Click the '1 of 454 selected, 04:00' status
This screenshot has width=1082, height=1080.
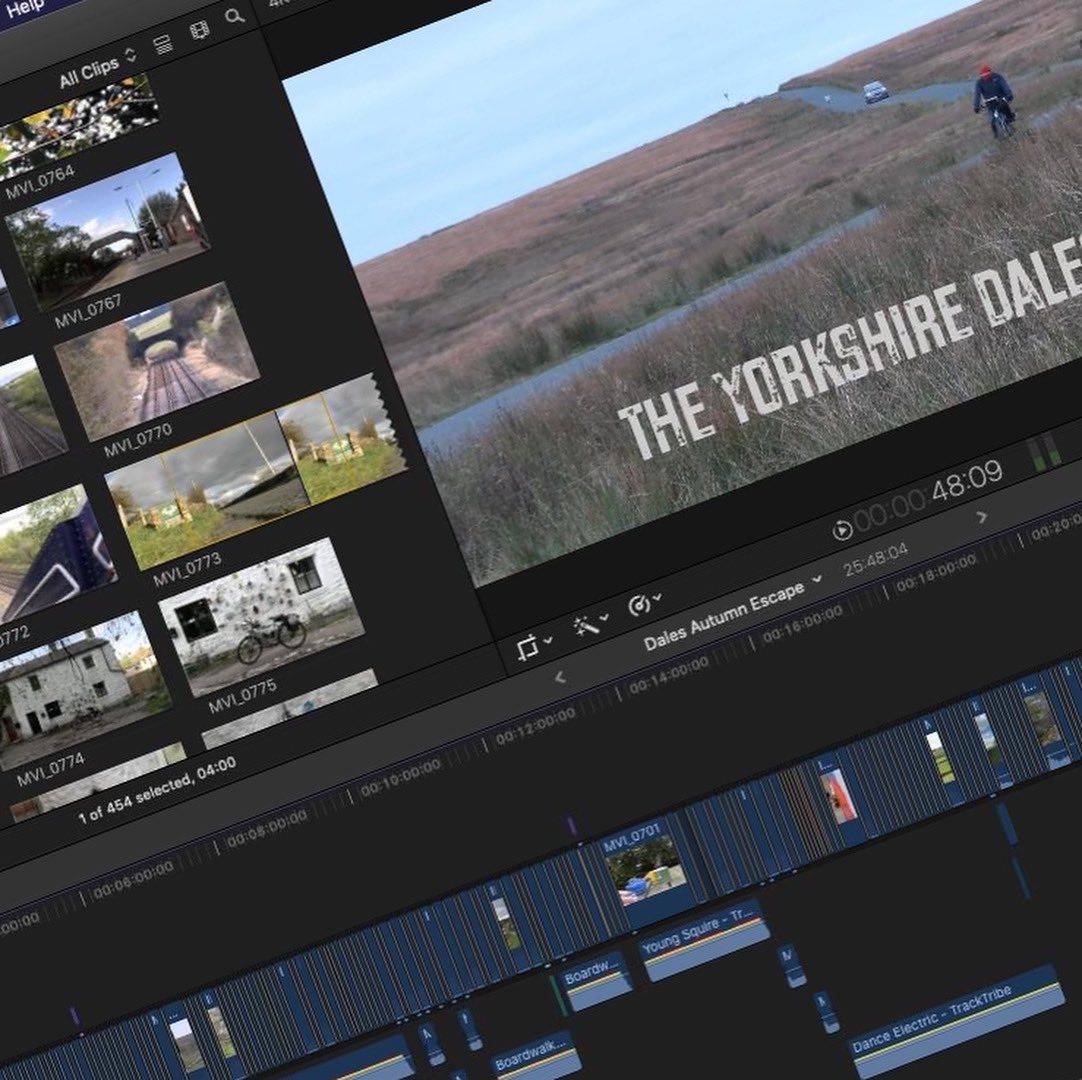point(157,789)
